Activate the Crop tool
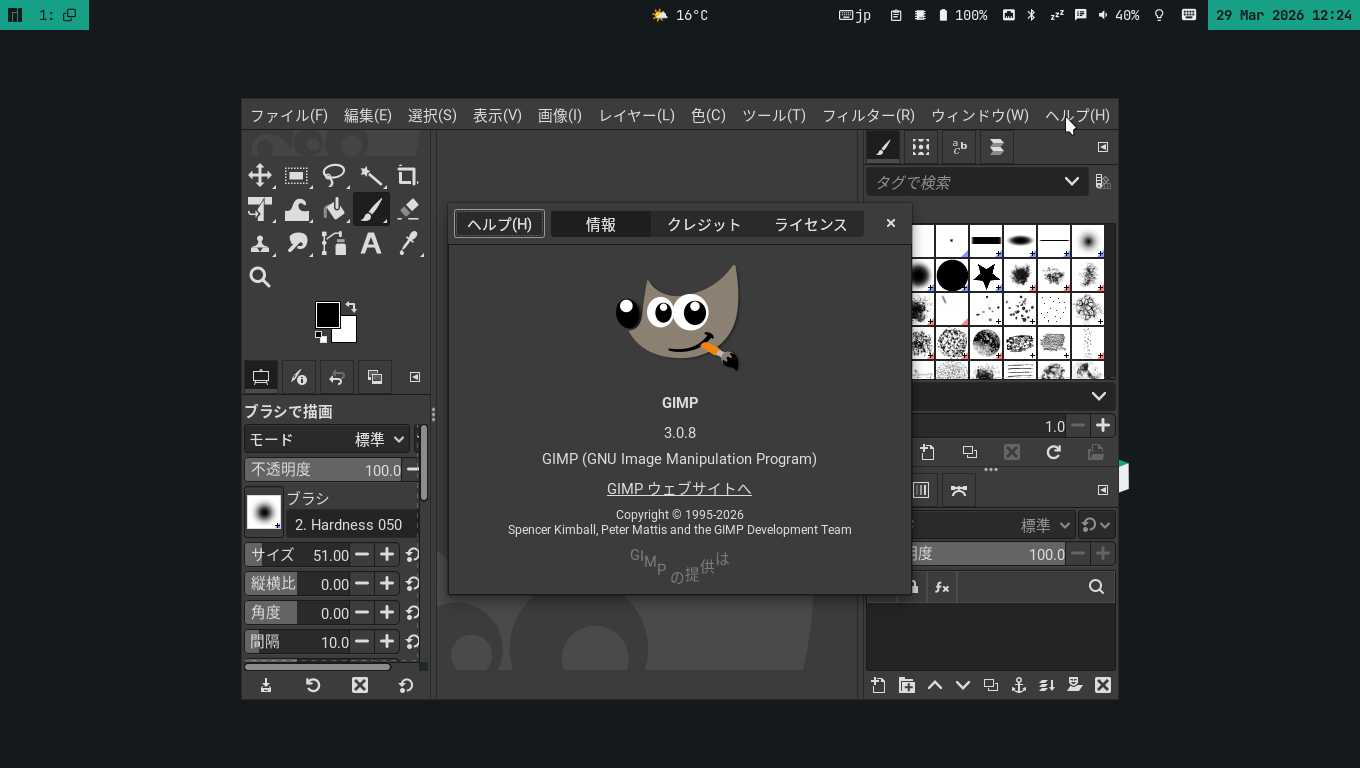Image resolution: width=1360 pixels, height=768 pixels. pyautogui.click(x=407, y=176)
